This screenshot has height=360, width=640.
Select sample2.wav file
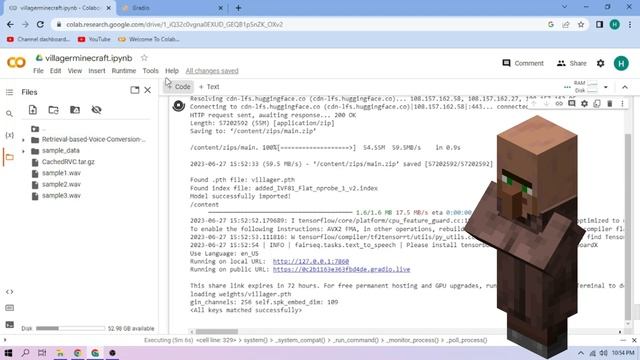[61, 184]
